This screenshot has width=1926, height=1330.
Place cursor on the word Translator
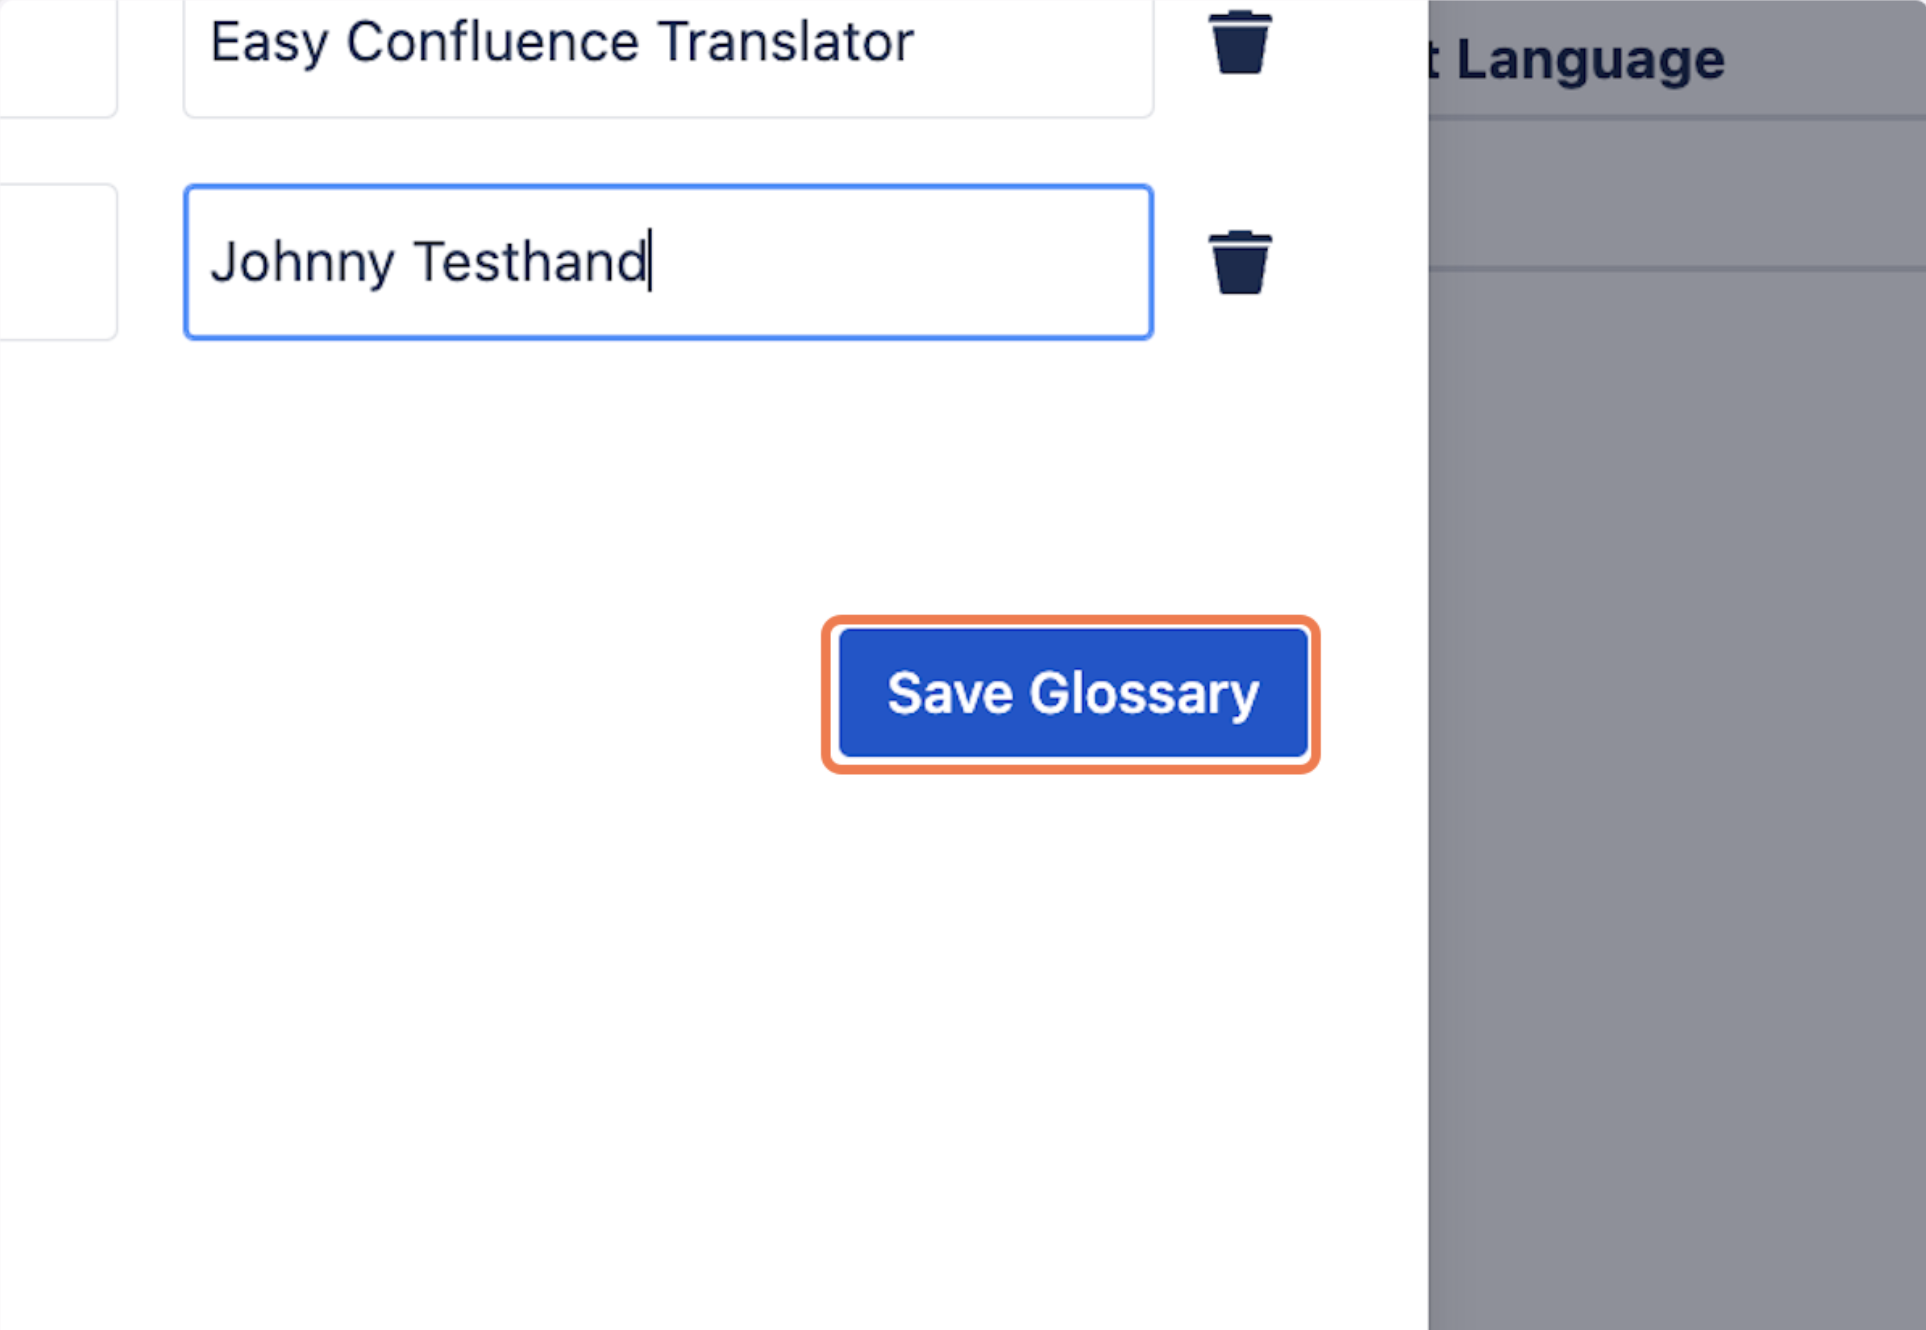(786, 43)
